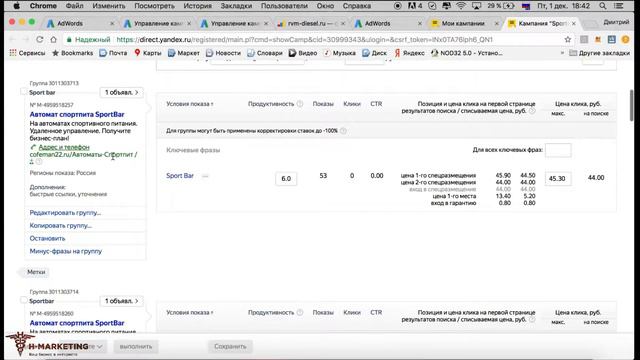Click ad title in Sport bar group
640x360 pixels.
tap(77, 115)
